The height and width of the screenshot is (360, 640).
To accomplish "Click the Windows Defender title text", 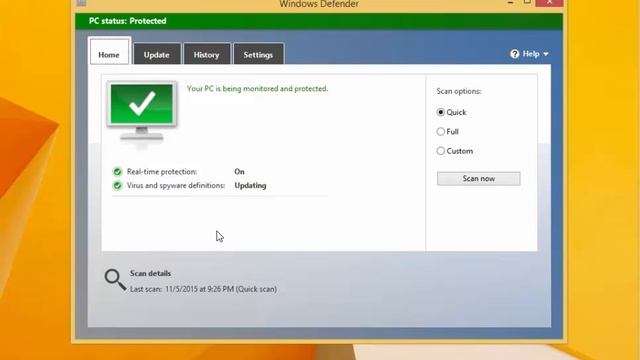I will (x=319, y=4).
